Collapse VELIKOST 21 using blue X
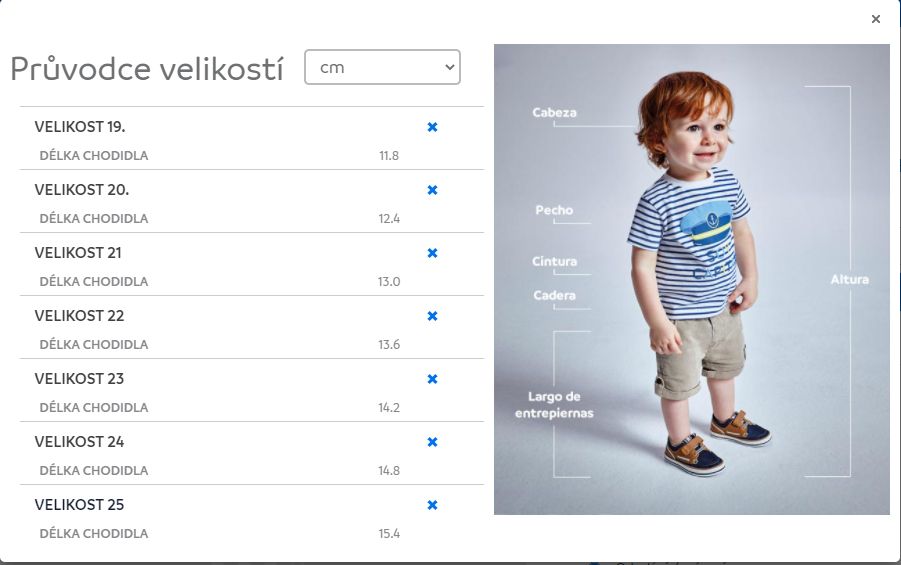This screenshot has width=901, height=565. tap(433, 253)
